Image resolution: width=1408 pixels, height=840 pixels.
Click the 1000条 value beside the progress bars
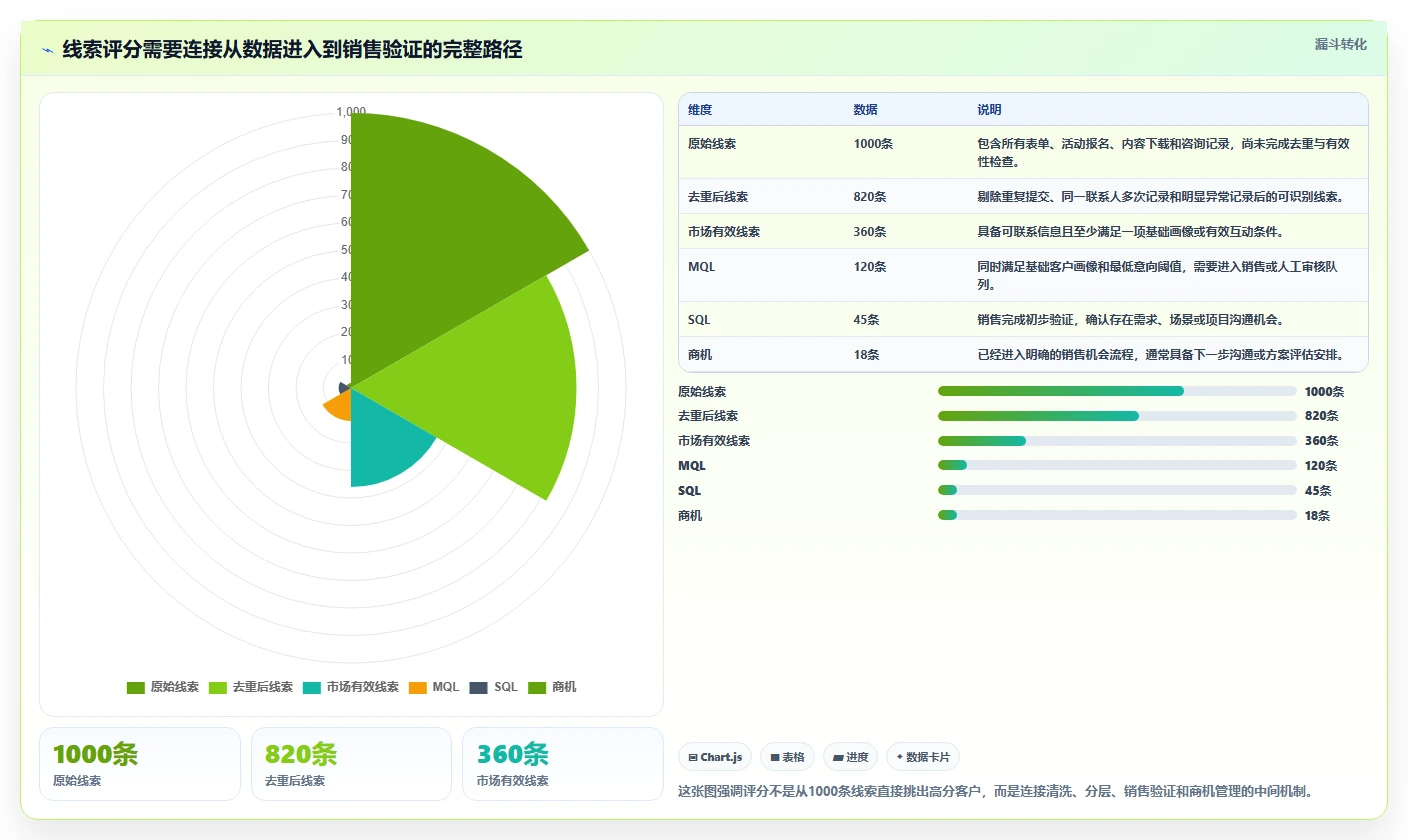click(1325, 392)
